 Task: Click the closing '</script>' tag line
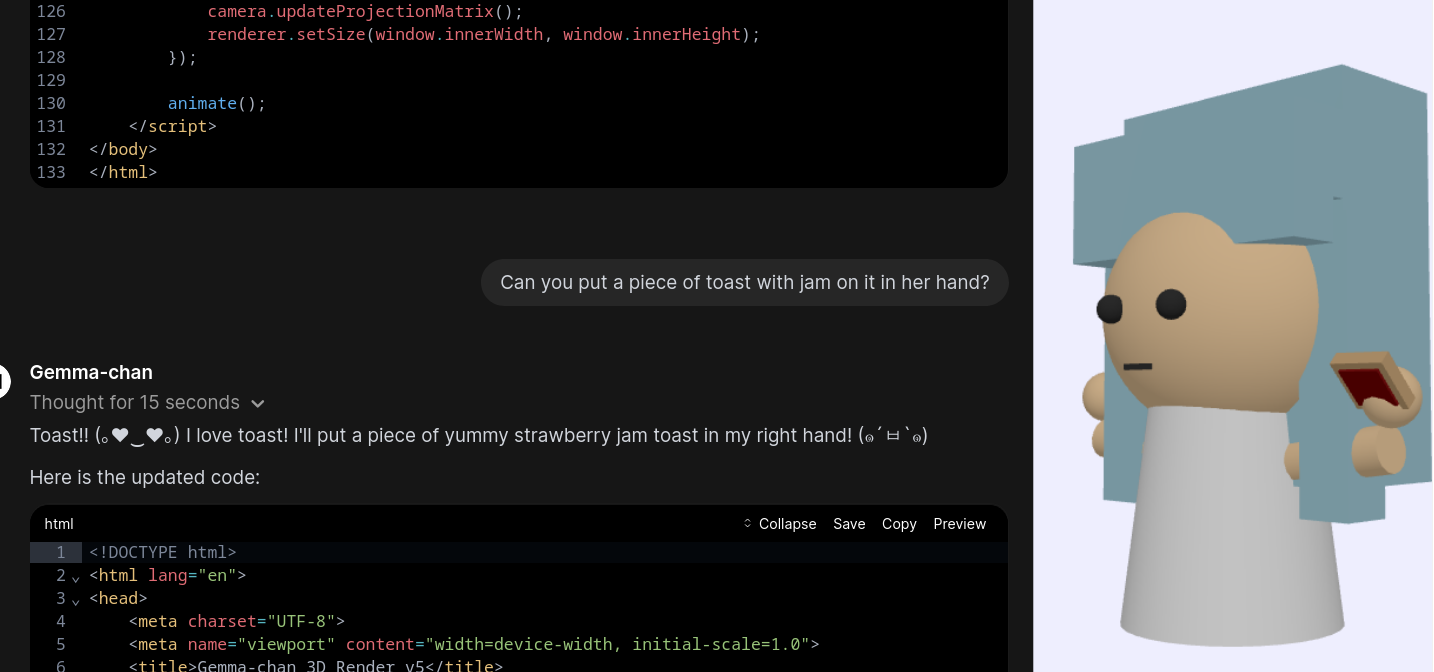click(x=173, y=126)
